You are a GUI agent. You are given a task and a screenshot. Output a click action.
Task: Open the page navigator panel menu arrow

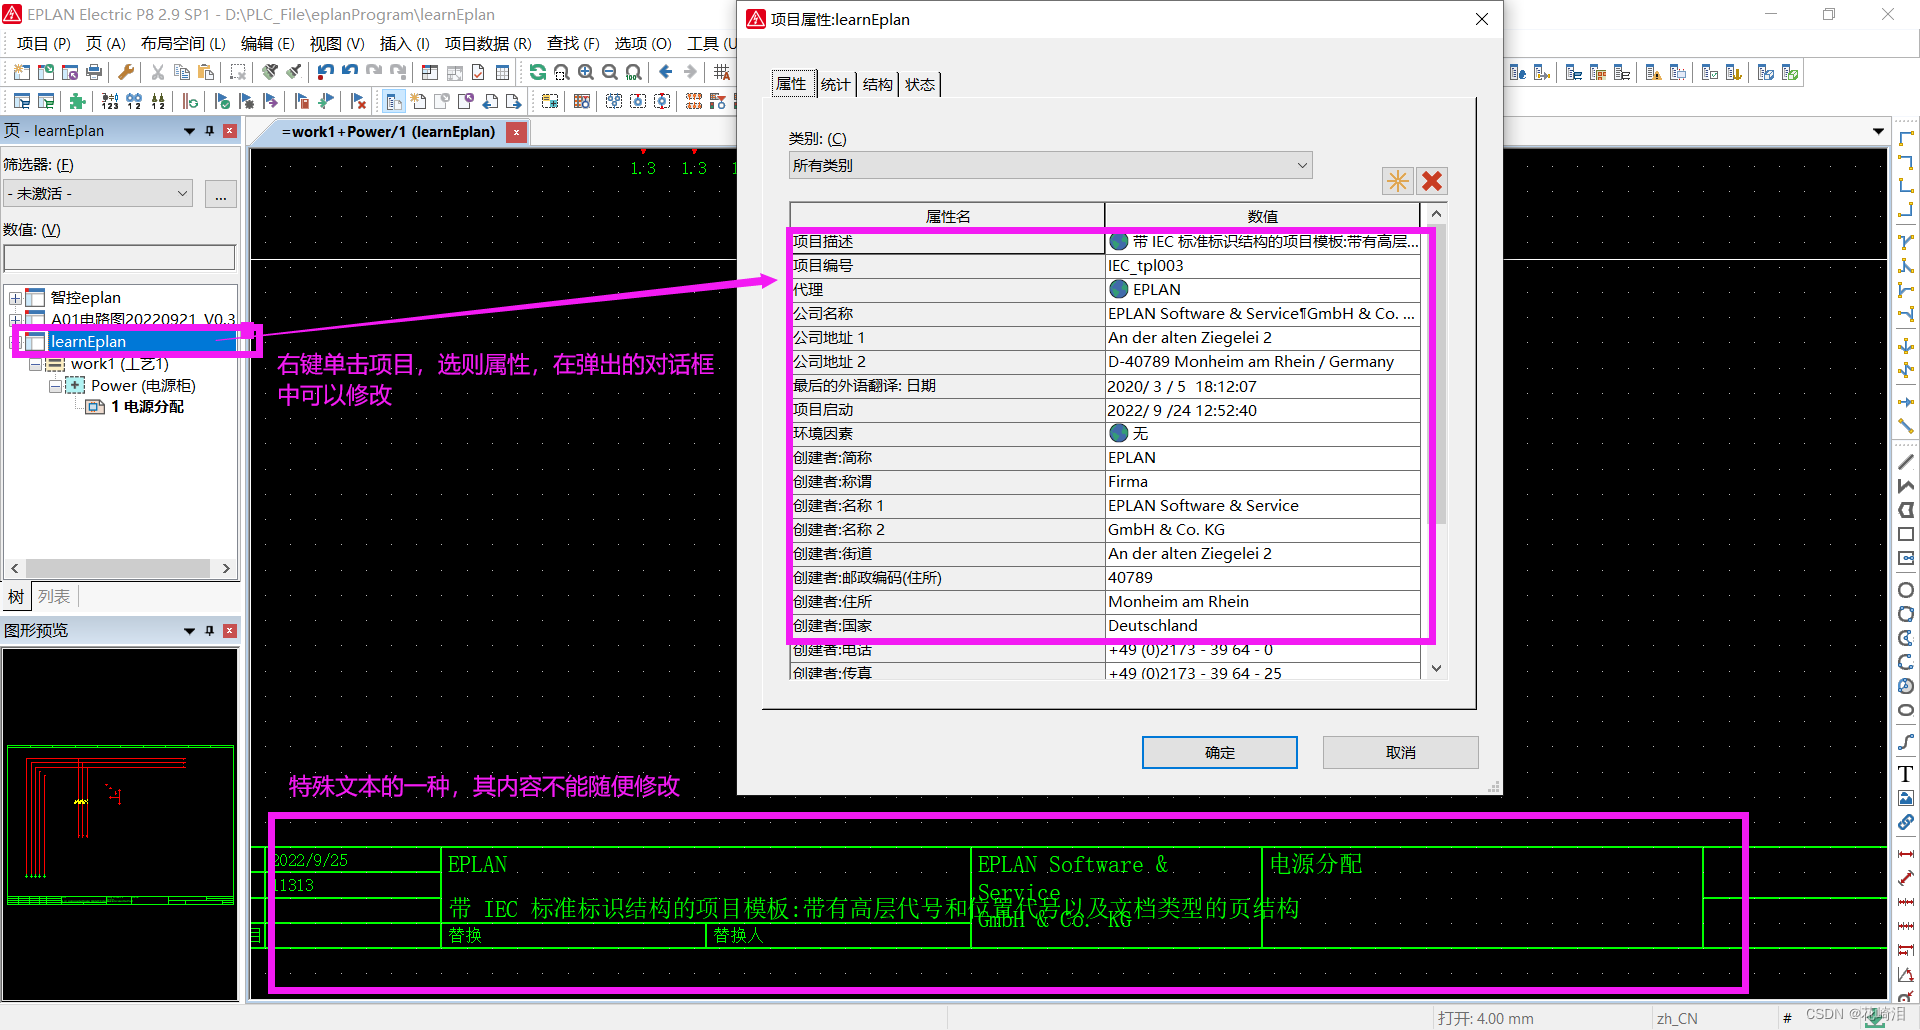[189, 131]
